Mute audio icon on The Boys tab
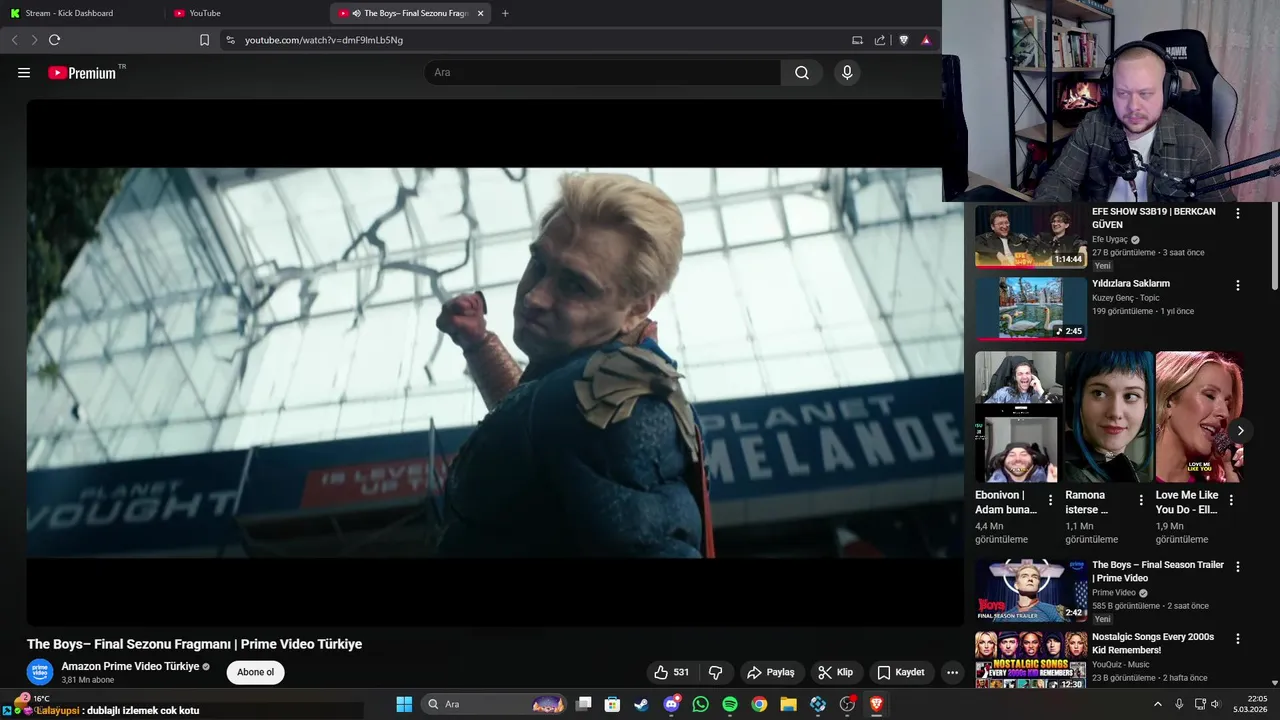This screenshot has width=1280, height=720. [x=356, y=13]
